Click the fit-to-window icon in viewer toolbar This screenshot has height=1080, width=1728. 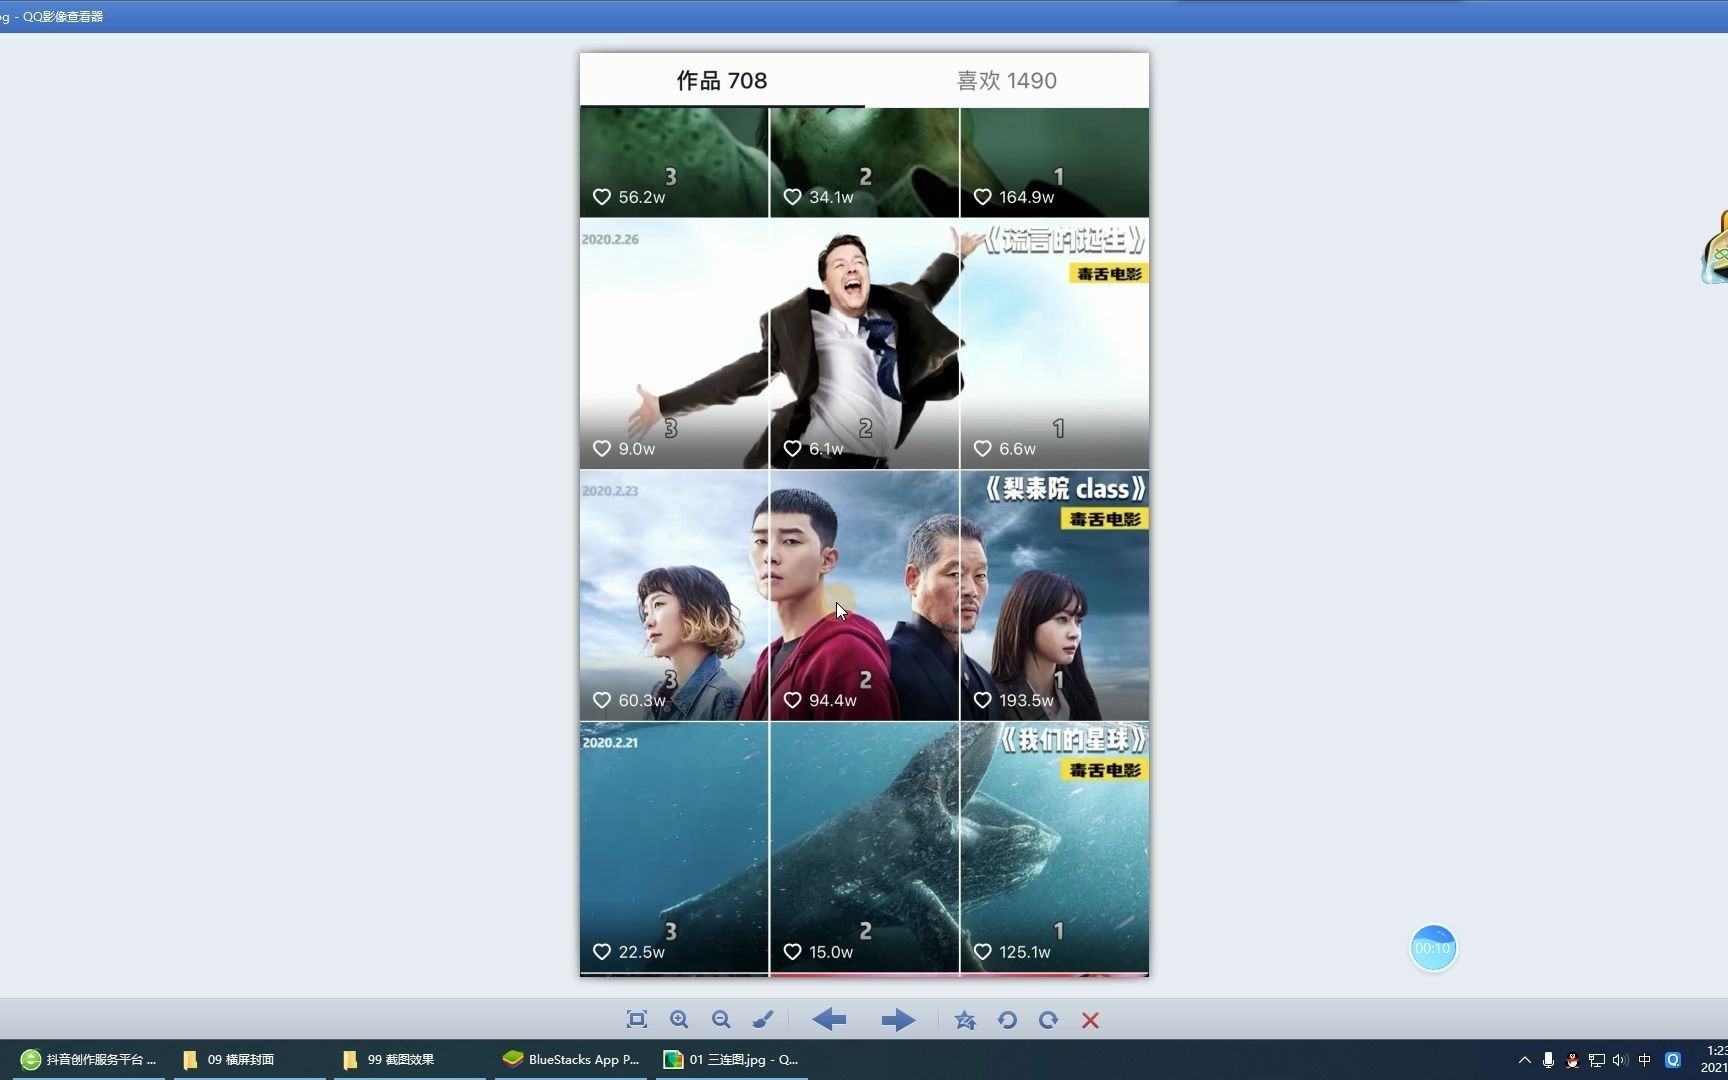click(637, 1019)
